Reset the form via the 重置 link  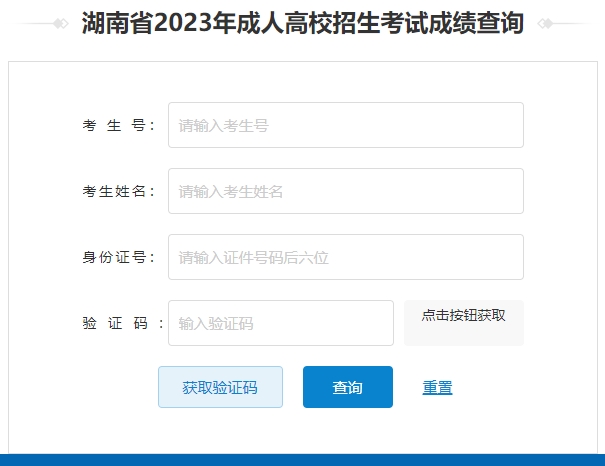coord(437,388)
